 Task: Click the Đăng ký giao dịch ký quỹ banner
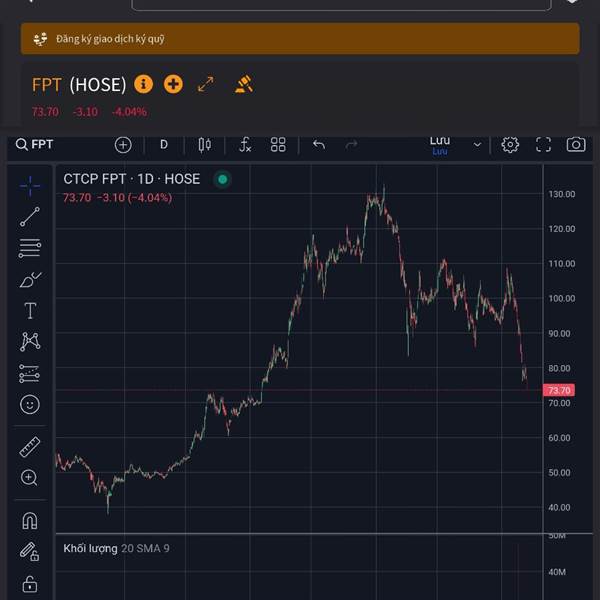300,39
